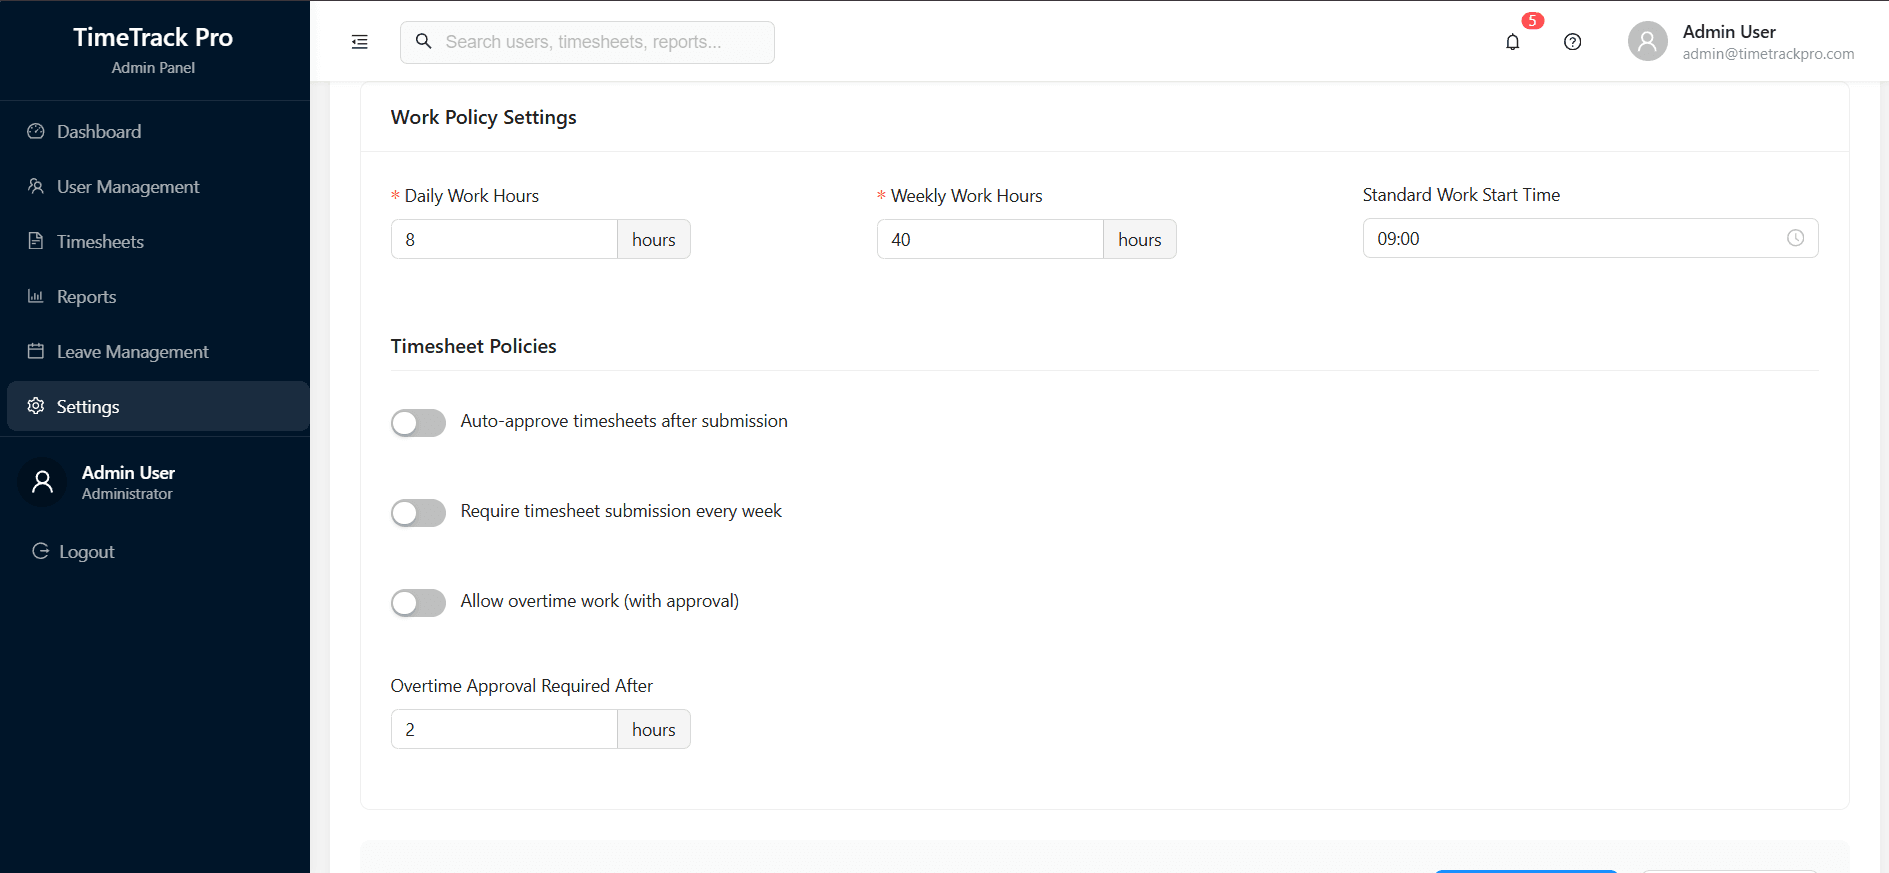Toggle require timesheet submission every week
The image size is (1889, 873).
[418, 513]
